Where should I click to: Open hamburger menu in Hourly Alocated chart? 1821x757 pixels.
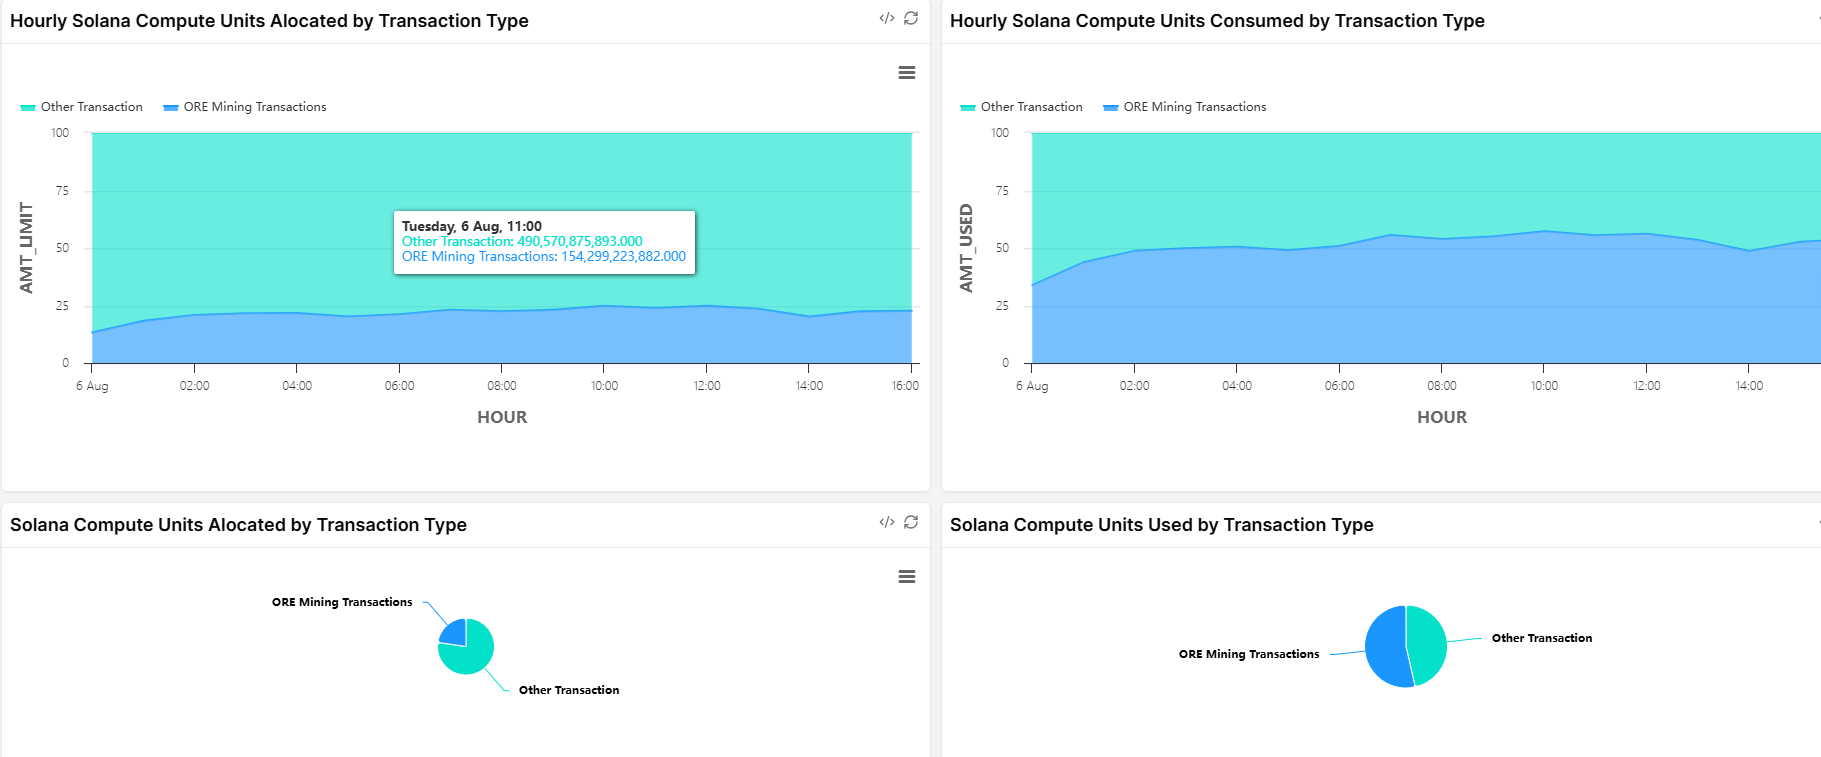[907, 73]
